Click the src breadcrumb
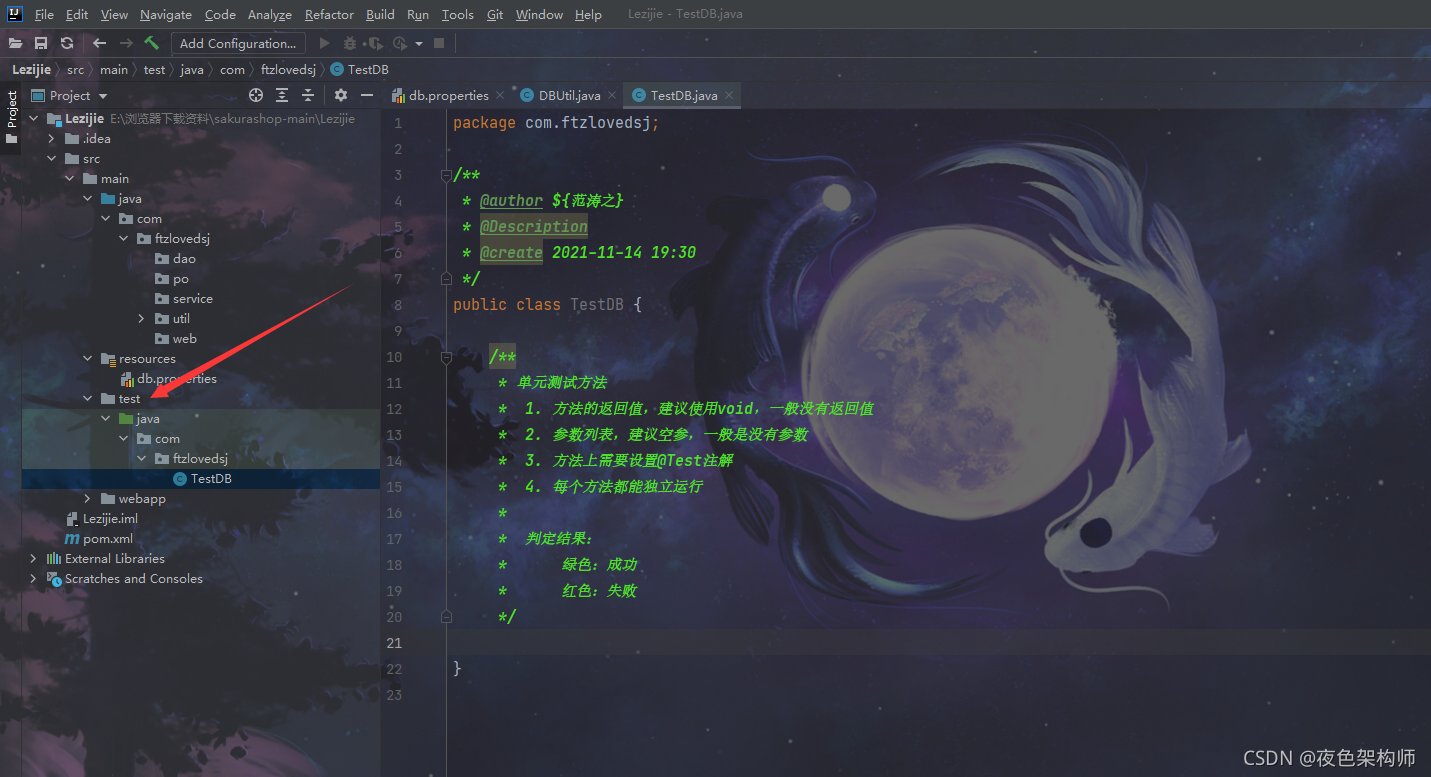Viewport: 1431px width, 777px height. pos(76,69)
